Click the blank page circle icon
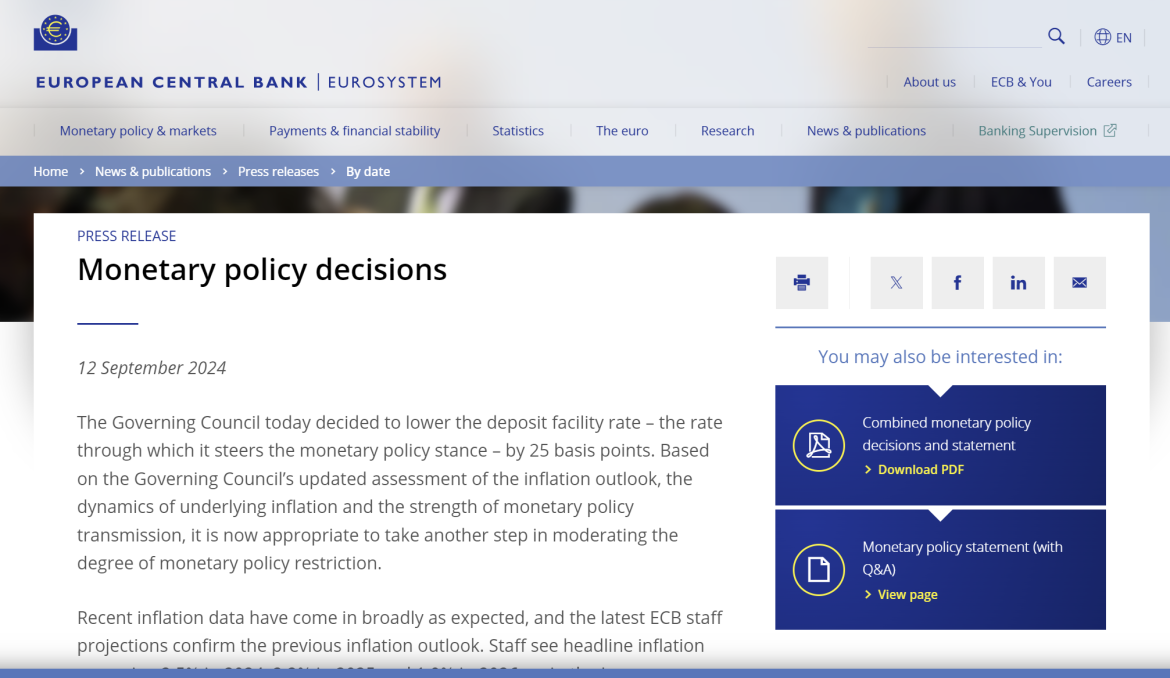The image size is (1170, 678). [x=818, y=570]
